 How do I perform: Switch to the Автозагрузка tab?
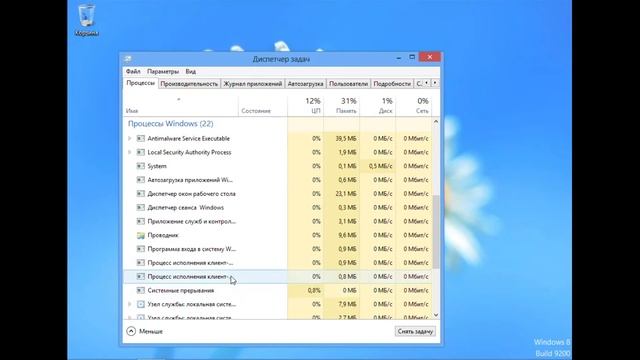tap(305, 84)
